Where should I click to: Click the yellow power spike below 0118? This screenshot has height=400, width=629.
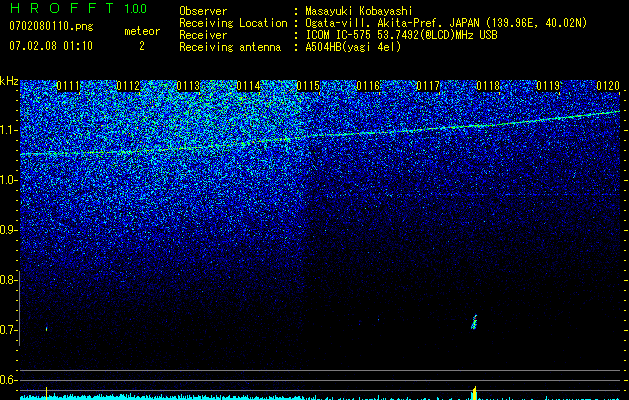coord(474,392)
